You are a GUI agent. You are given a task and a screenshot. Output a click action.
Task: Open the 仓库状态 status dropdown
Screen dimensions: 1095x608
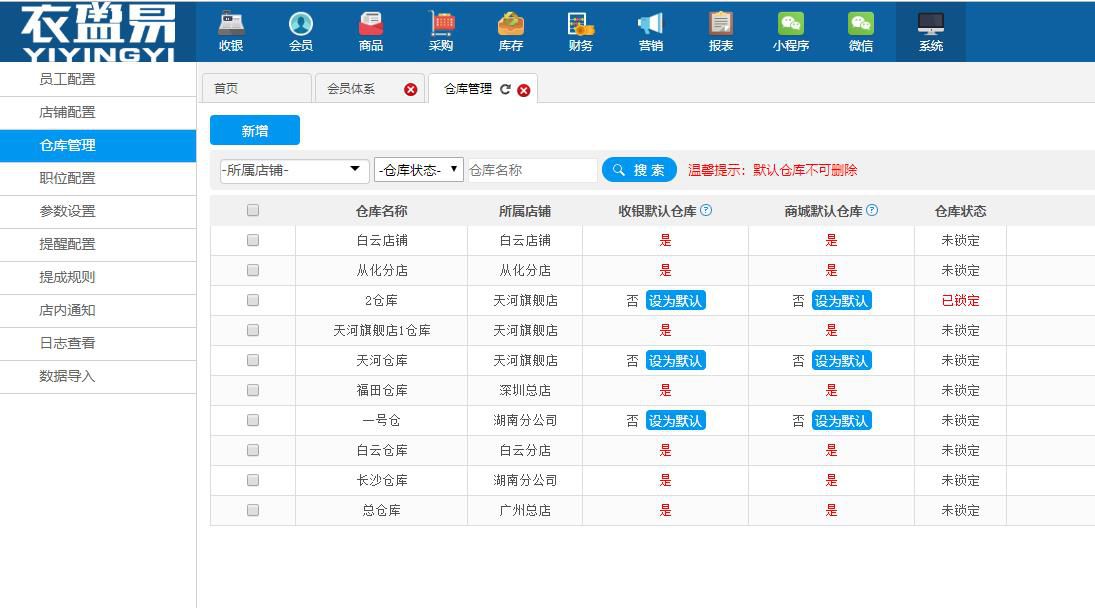(418, 170)
